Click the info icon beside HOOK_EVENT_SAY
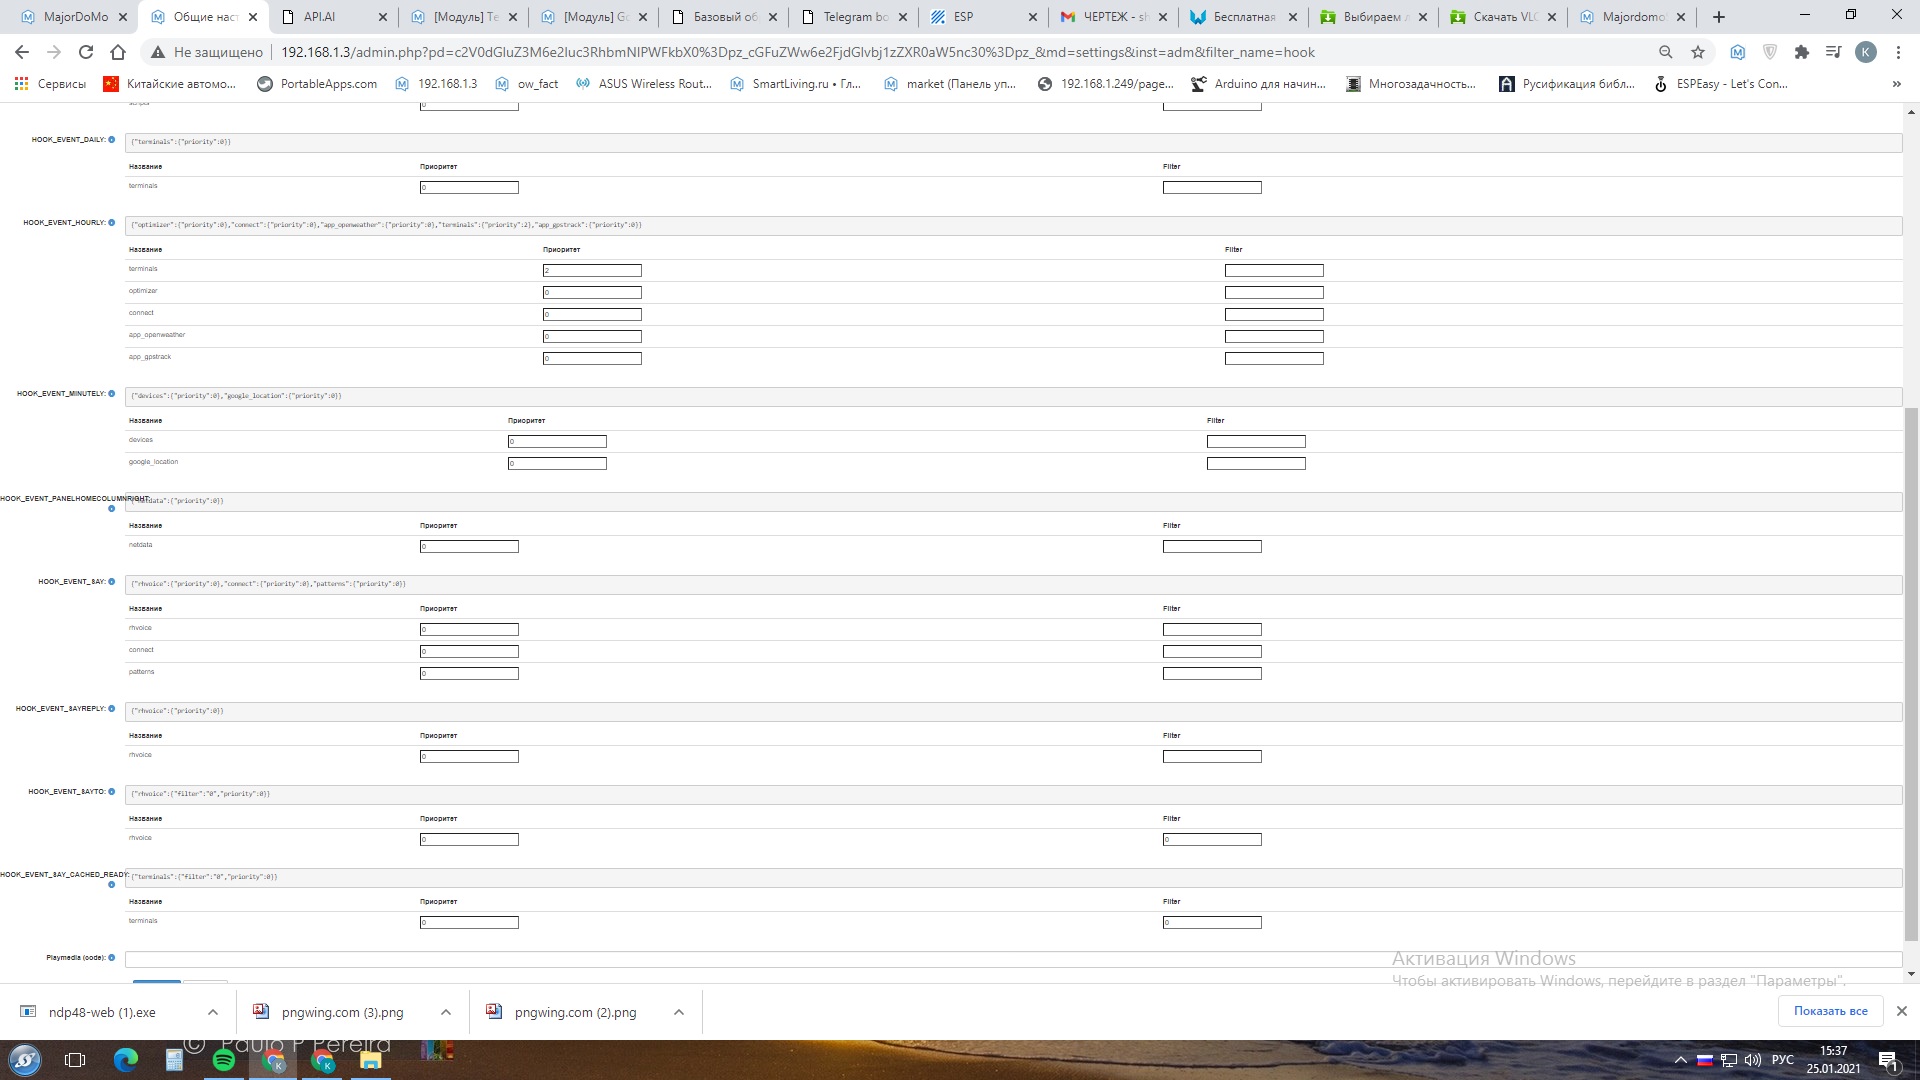1920x1080 pixels. pos(111,582)
